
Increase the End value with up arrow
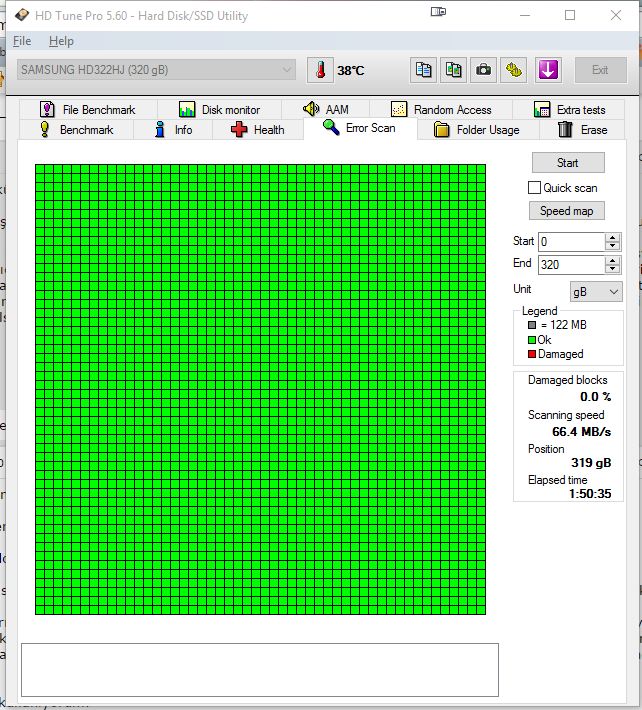click(x=613, y=261)
